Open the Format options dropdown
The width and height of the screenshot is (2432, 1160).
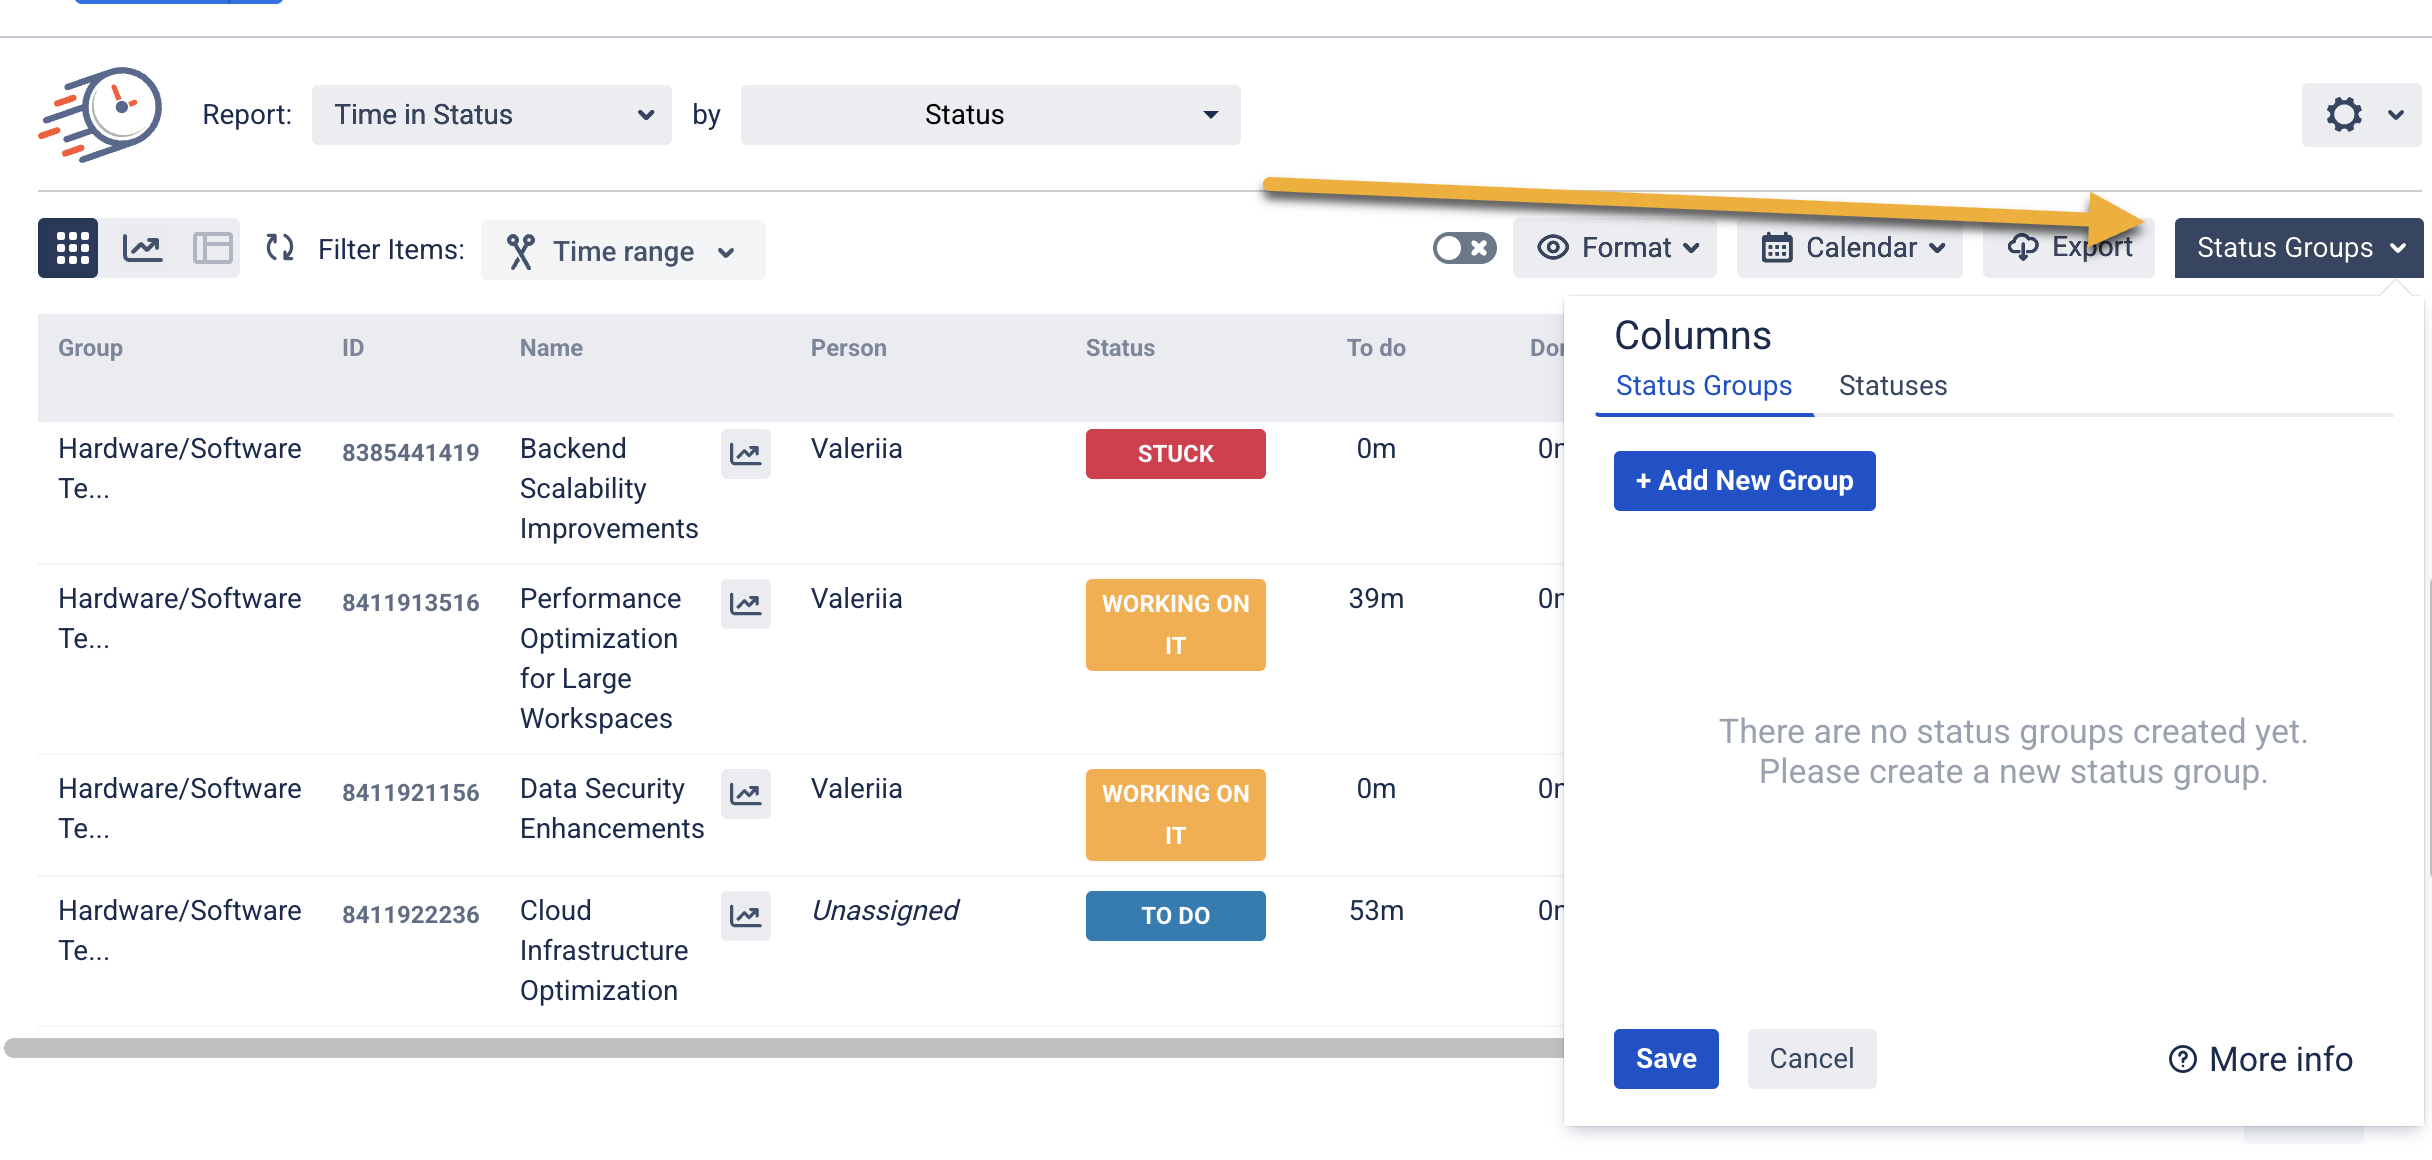coord(1615,248)
